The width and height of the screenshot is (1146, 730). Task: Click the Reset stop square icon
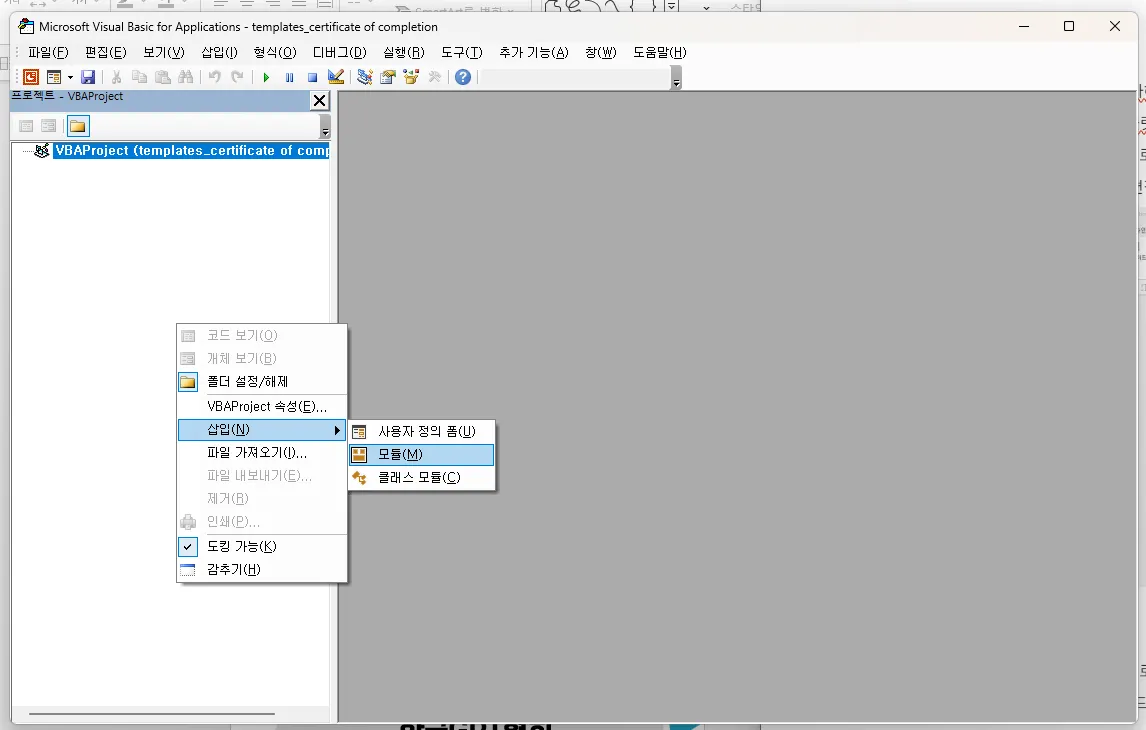[312, 77]
